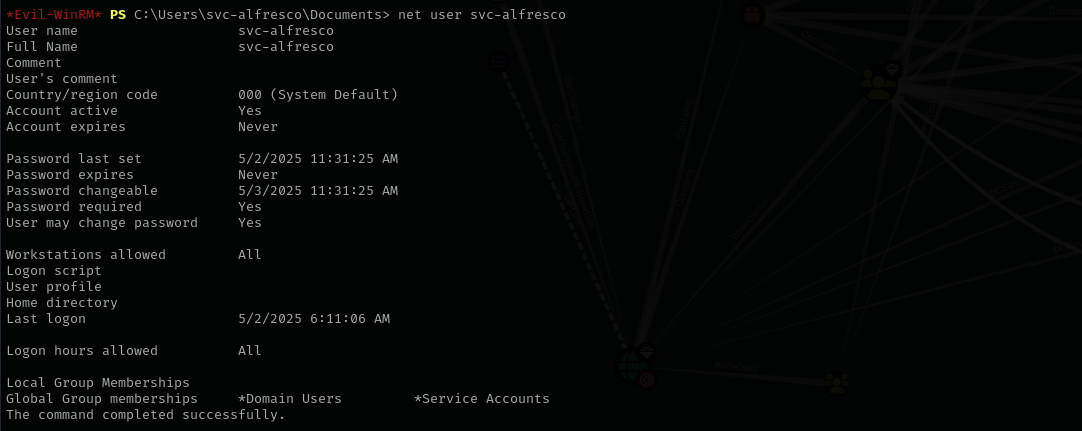Select the OU node at the top of the graph

751,14
